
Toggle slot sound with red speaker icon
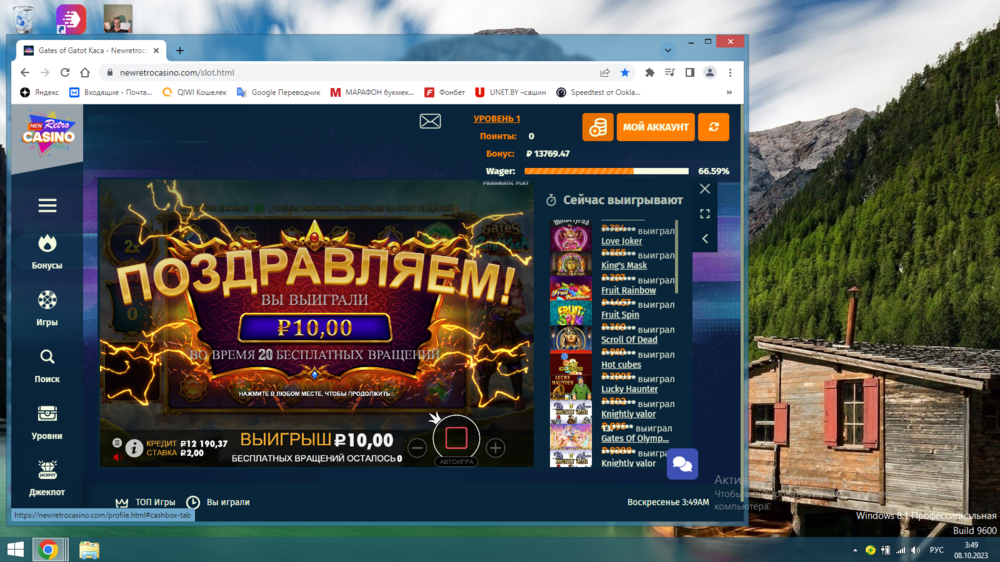116,457
